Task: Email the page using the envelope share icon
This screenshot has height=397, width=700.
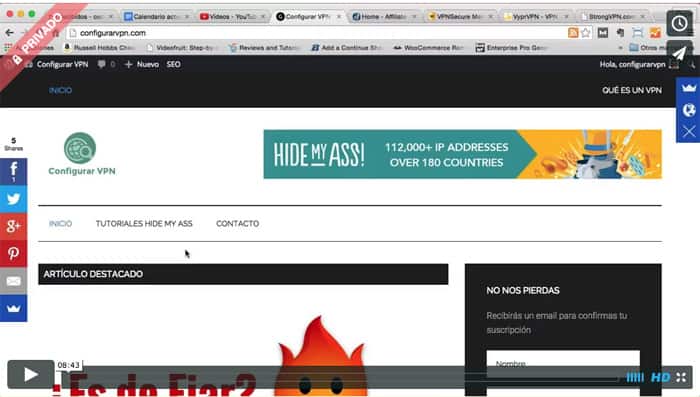Action: [13, 281]
